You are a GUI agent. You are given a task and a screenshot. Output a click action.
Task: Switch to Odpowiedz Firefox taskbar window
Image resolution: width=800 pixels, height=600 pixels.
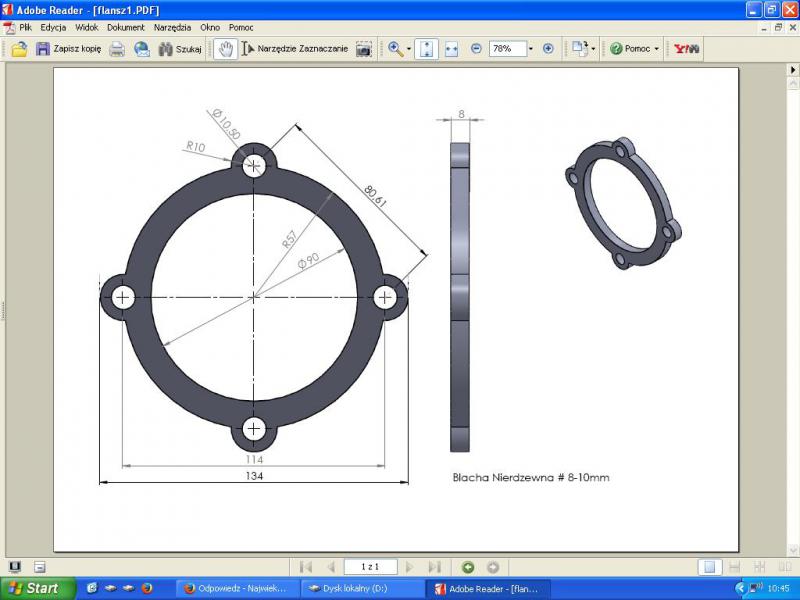click(x=236, y=589)
